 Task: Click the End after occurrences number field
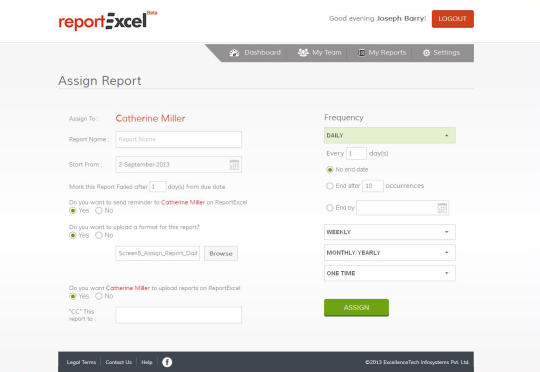(x=373, y=186)
